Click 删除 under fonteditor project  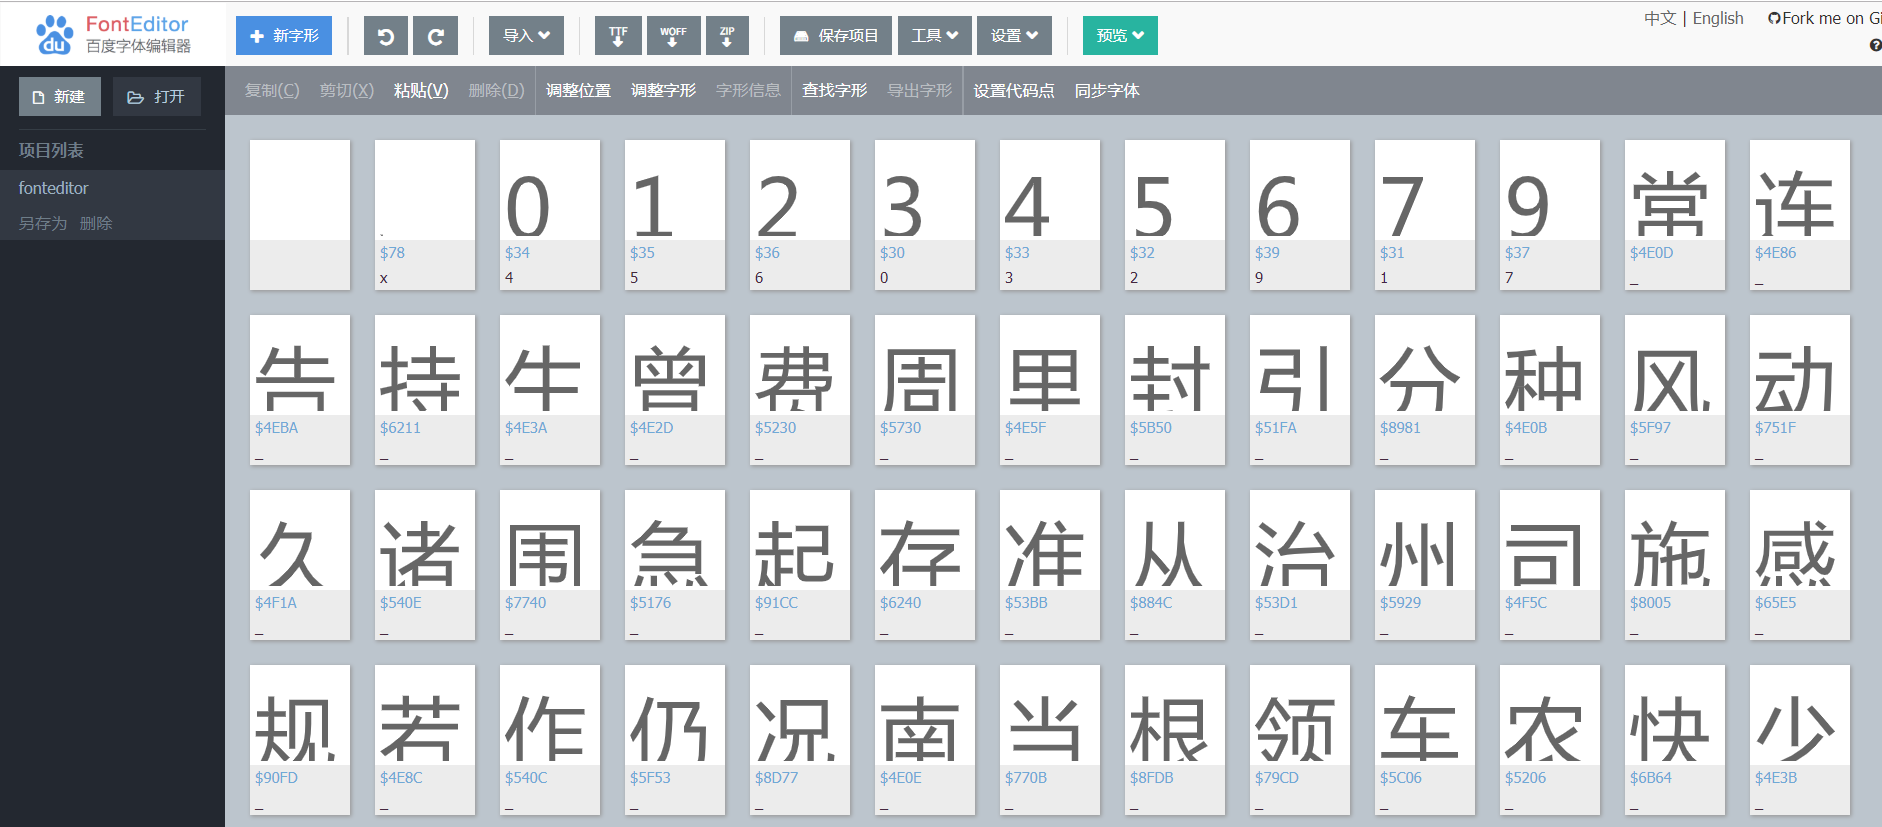[95, 223]
